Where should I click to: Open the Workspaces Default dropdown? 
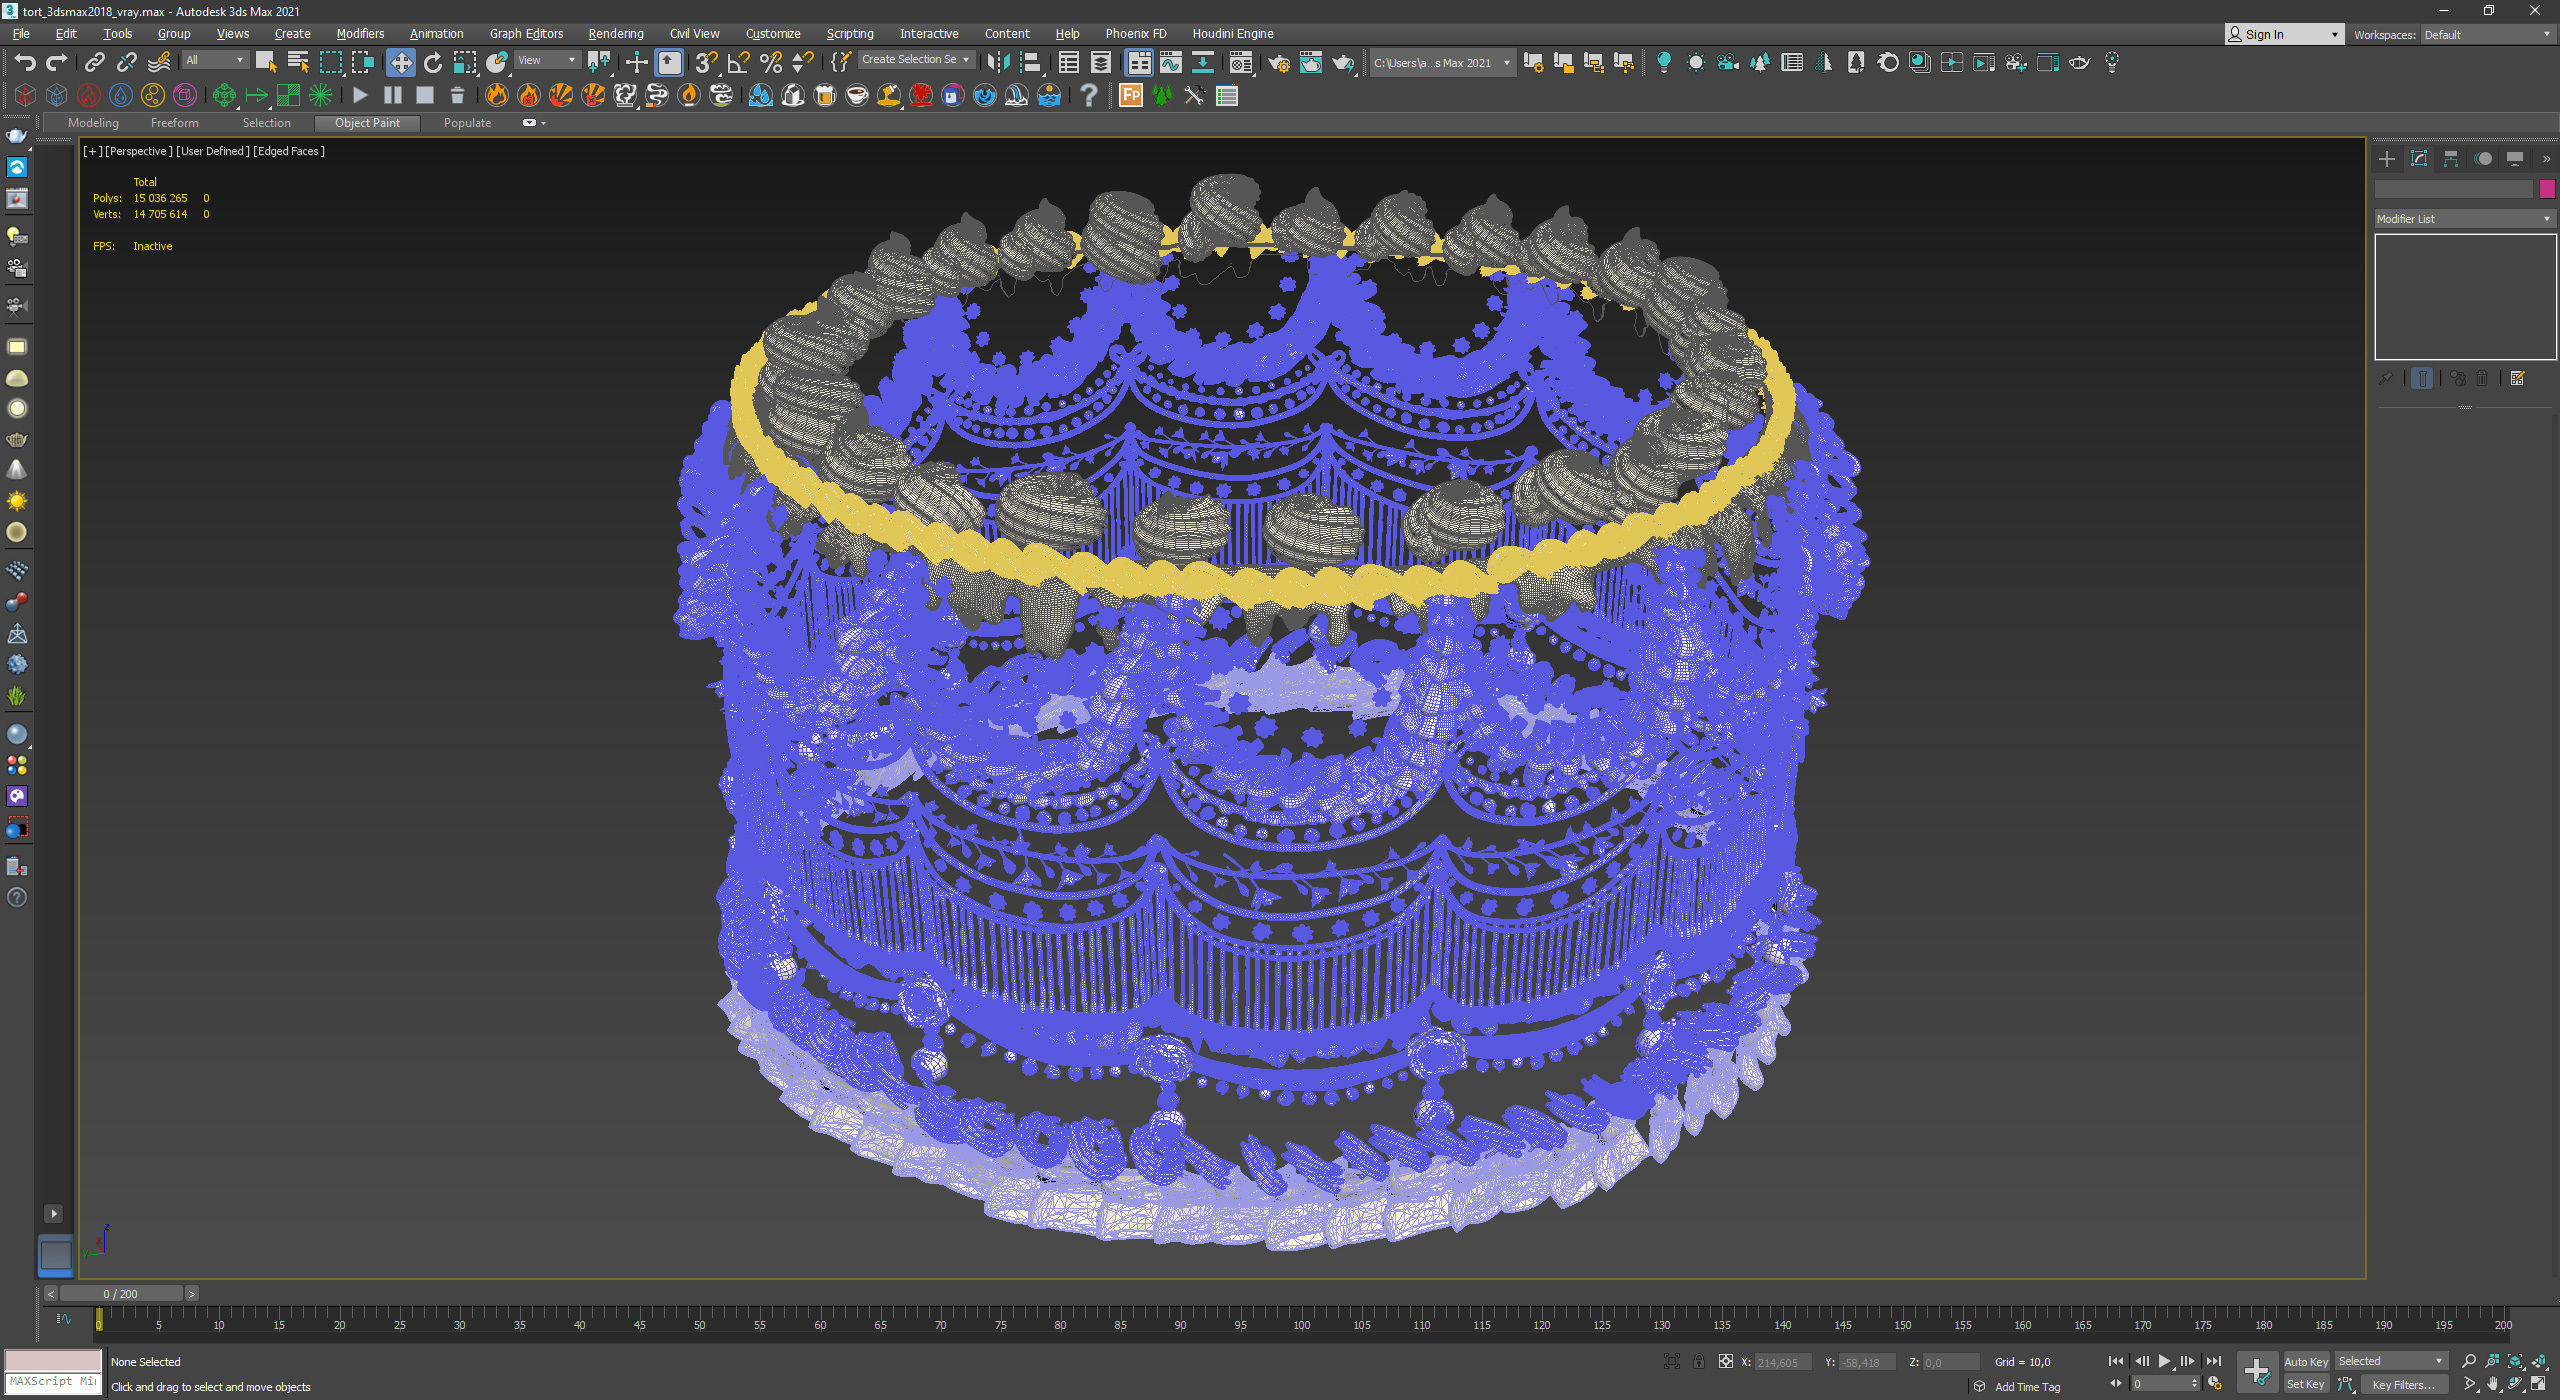pos(2486,35)
